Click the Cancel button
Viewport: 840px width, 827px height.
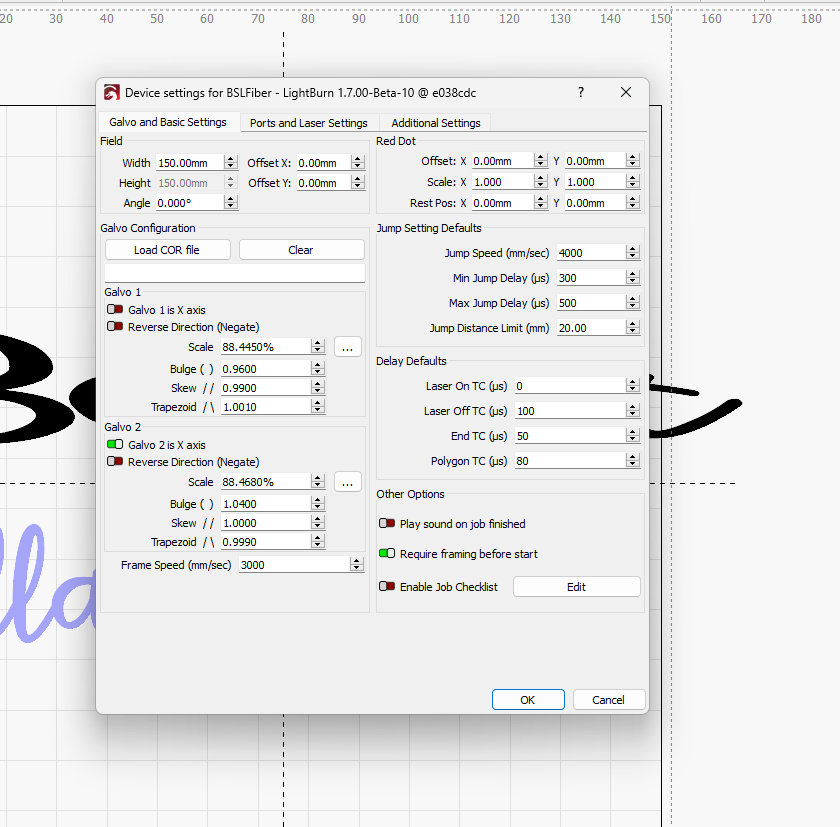point(609,700)
